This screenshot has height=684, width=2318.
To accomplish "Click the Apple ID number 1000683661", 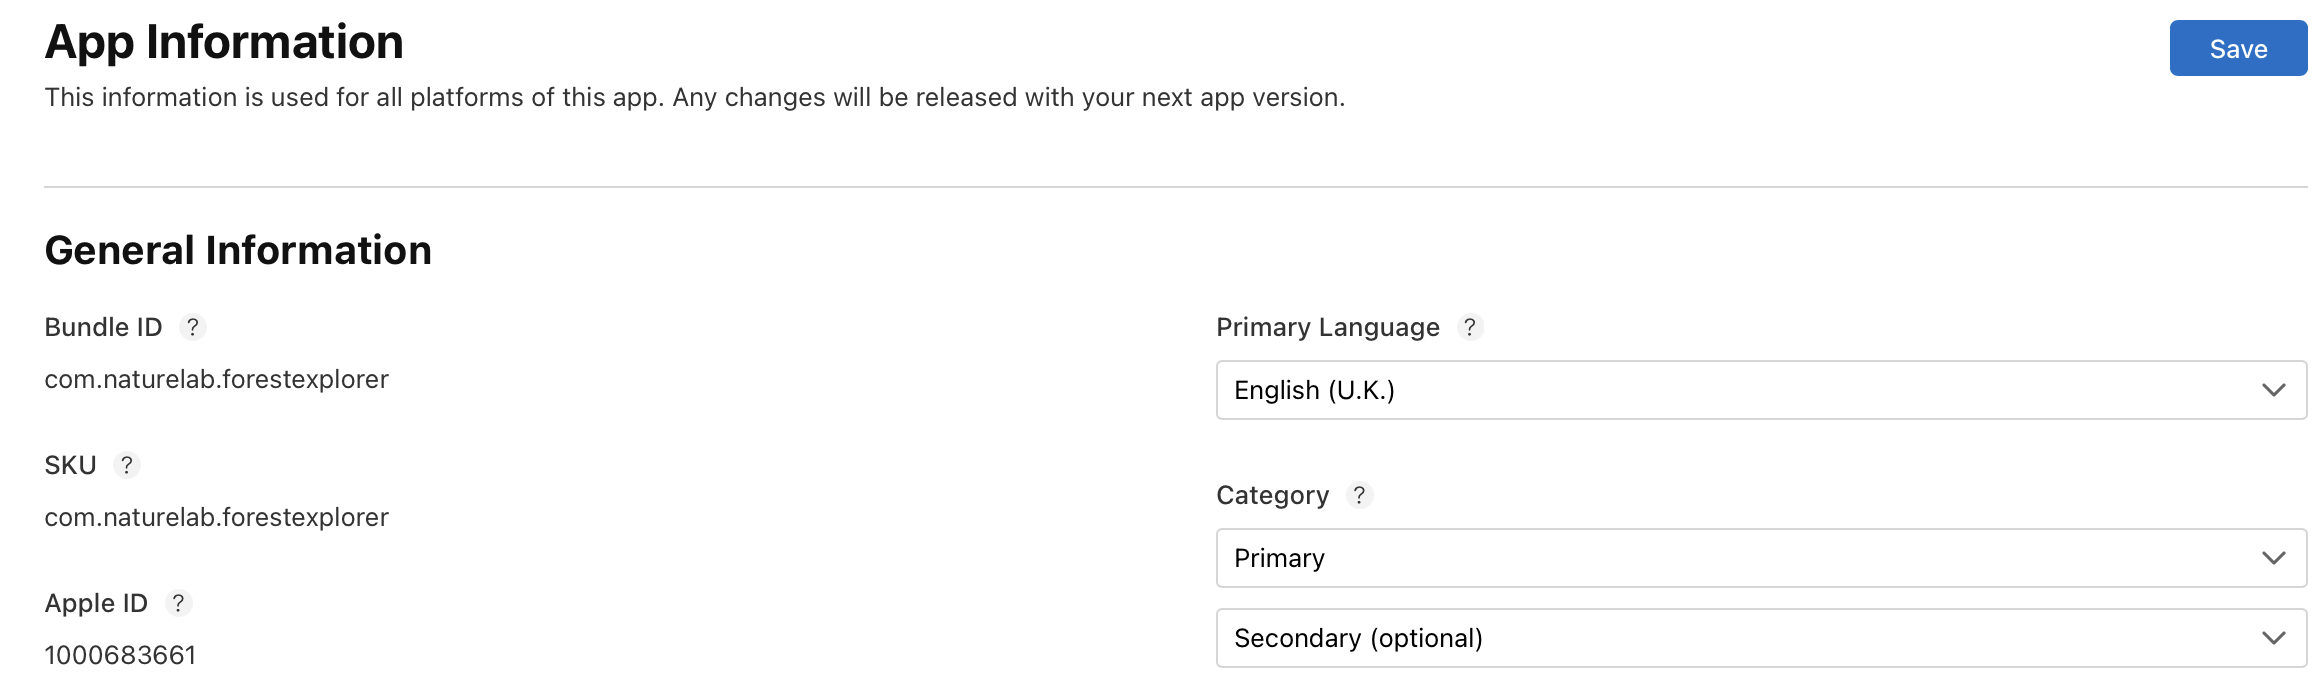I will (x=120, y=655).
